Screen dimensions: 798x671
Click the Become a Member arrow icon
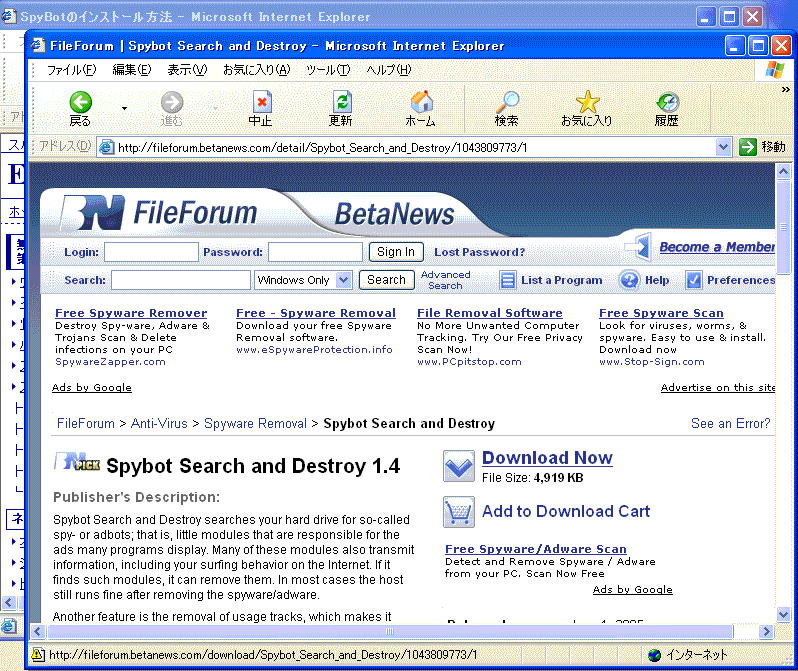639,247
